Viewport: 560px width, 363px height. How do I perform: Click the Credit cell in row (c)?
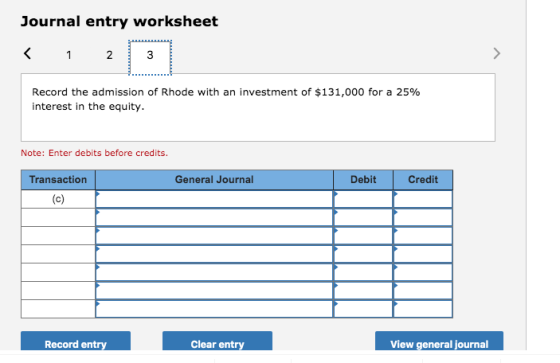point(423,199)
